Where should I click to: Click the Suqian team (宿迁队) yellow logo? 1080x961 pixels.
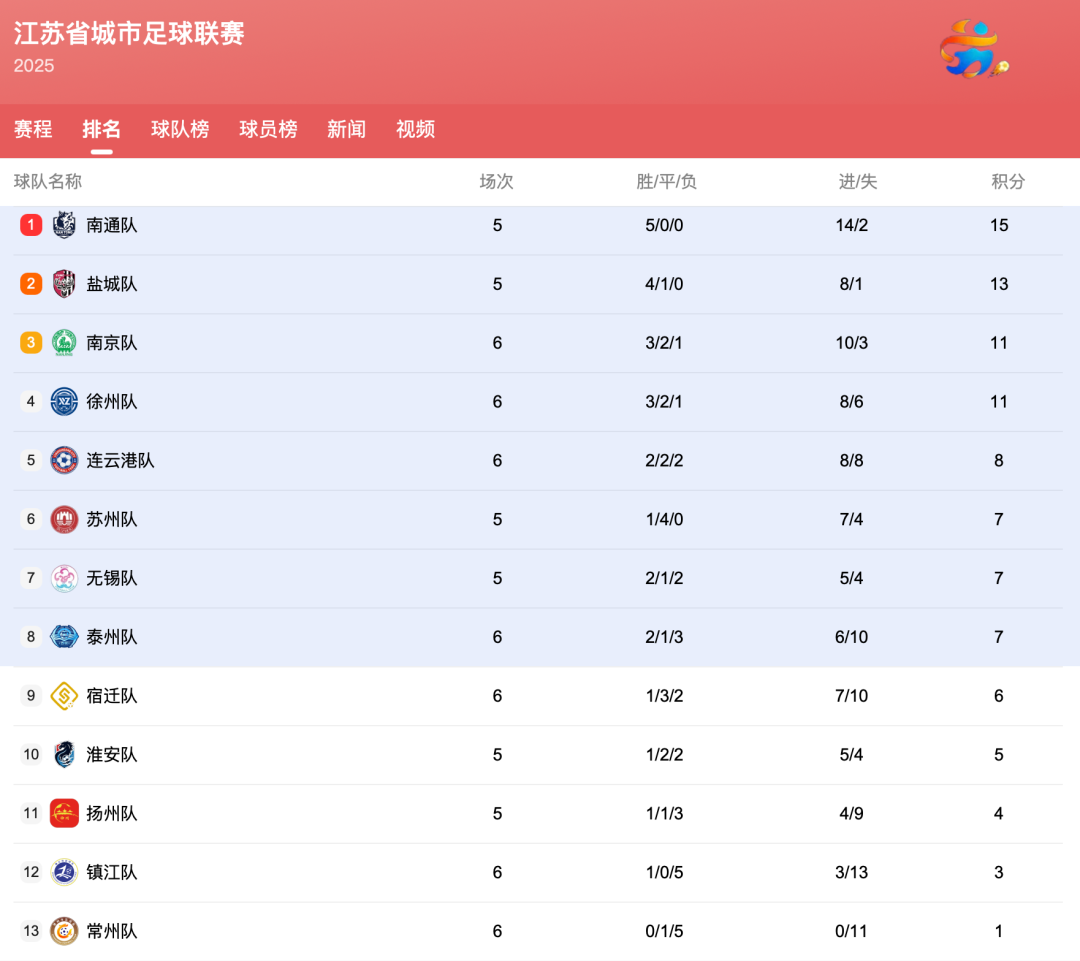point(64,696)
